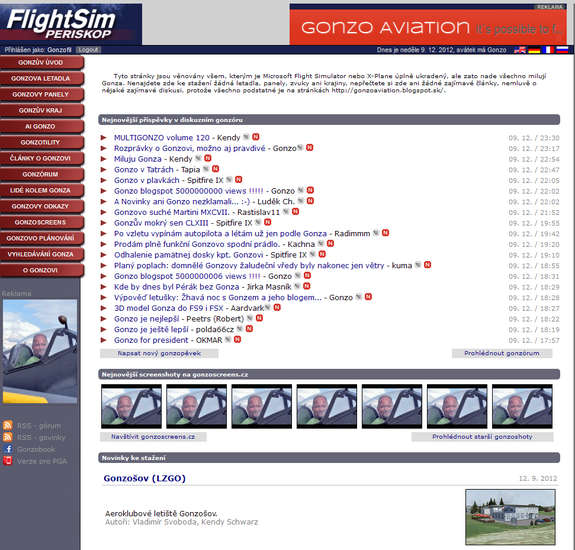The image size is (575, 550).
Task: Open Gonzošov (LZGO) download heading
Action: pos(144,478)
